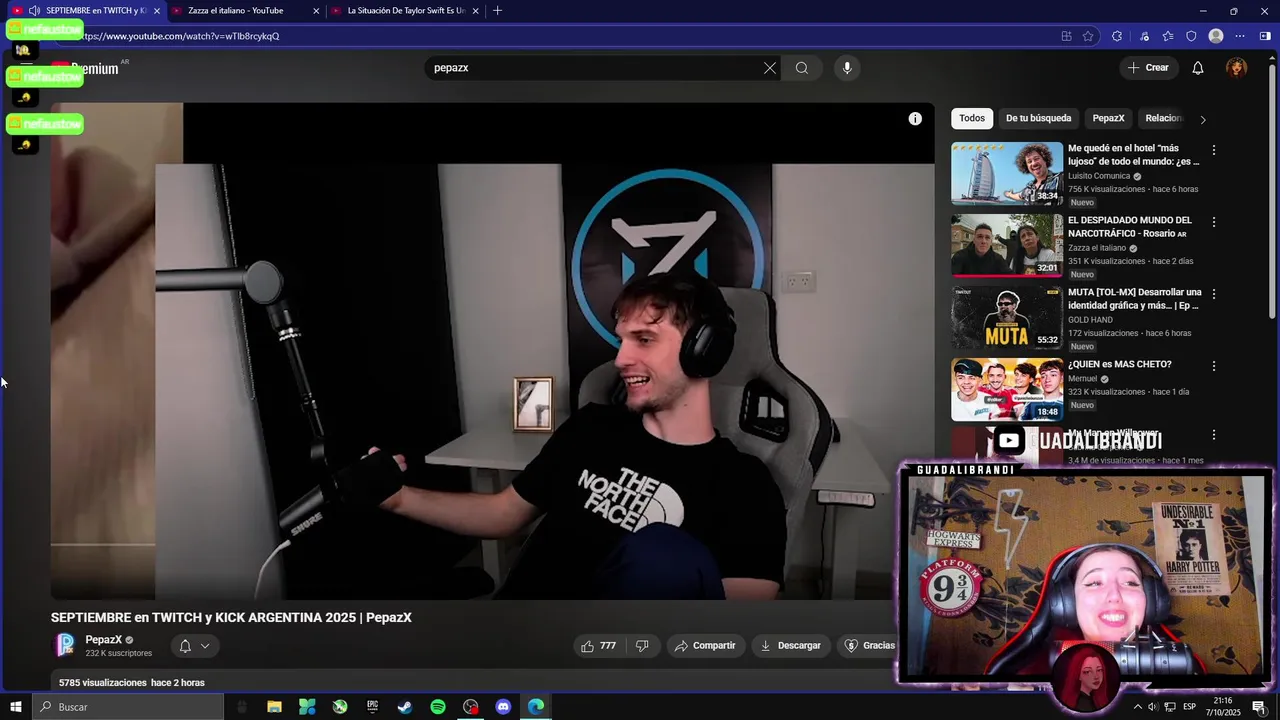This screenshot has width=1280, height=720.
Task: Show hidden system tray icons
Action: [x=1137, y=707]
